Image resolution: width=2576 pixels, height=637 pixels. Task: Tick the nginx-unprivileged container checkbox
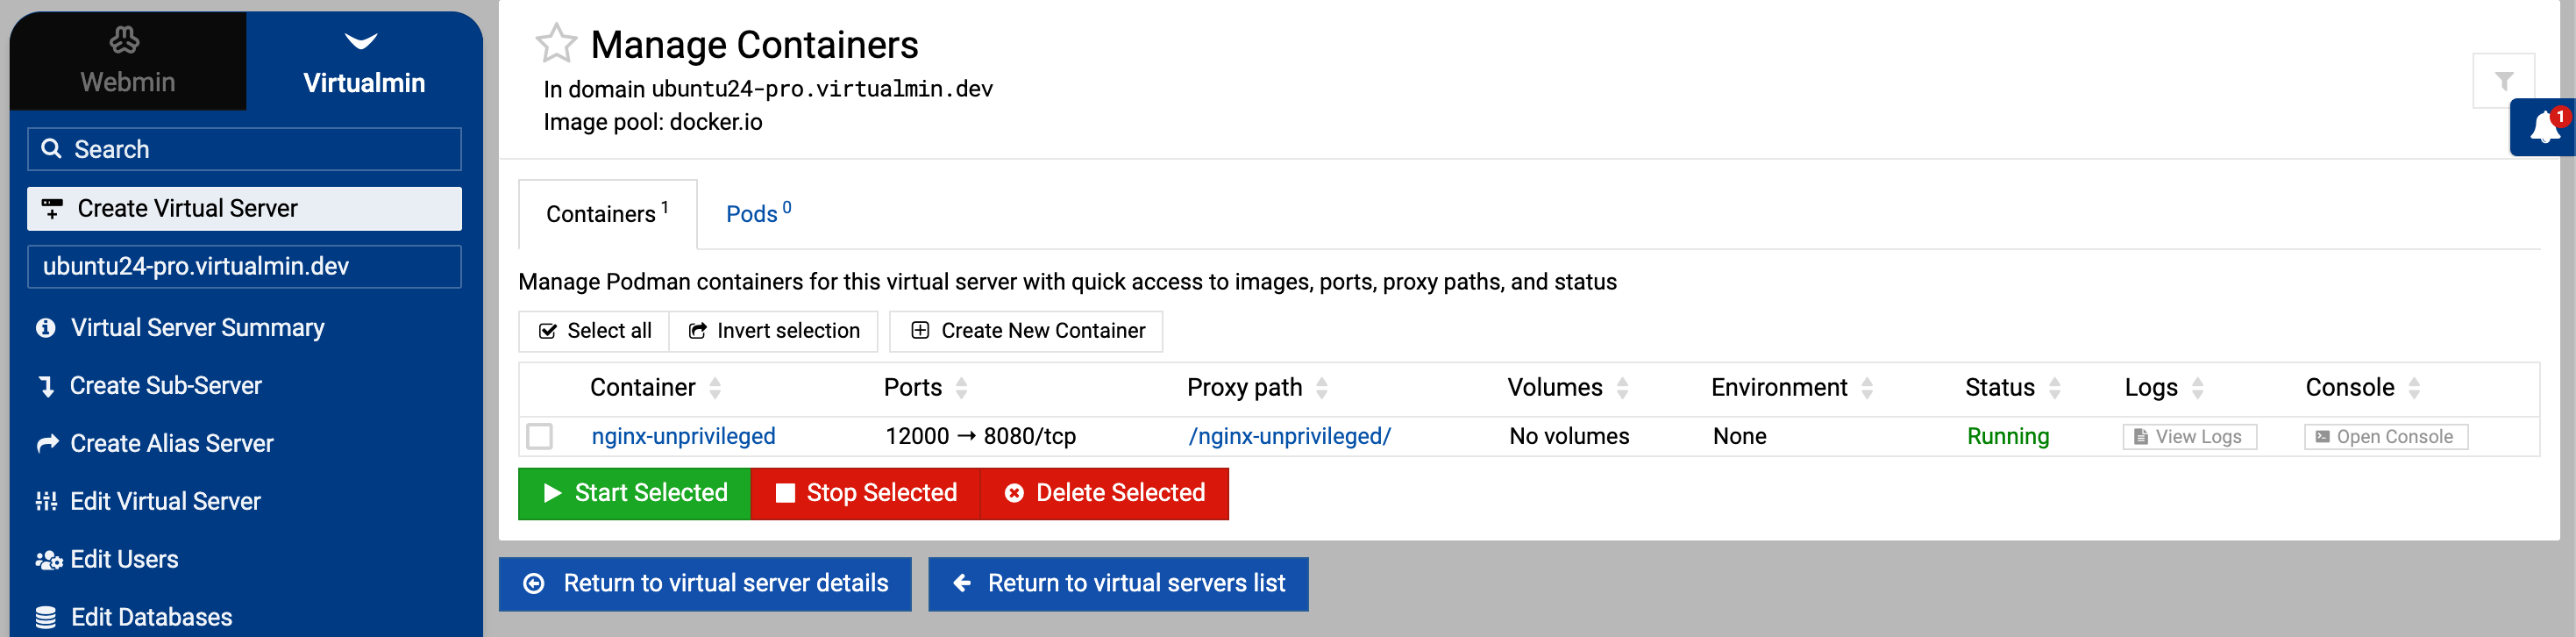pyautogui.click(x=540, y=437)
